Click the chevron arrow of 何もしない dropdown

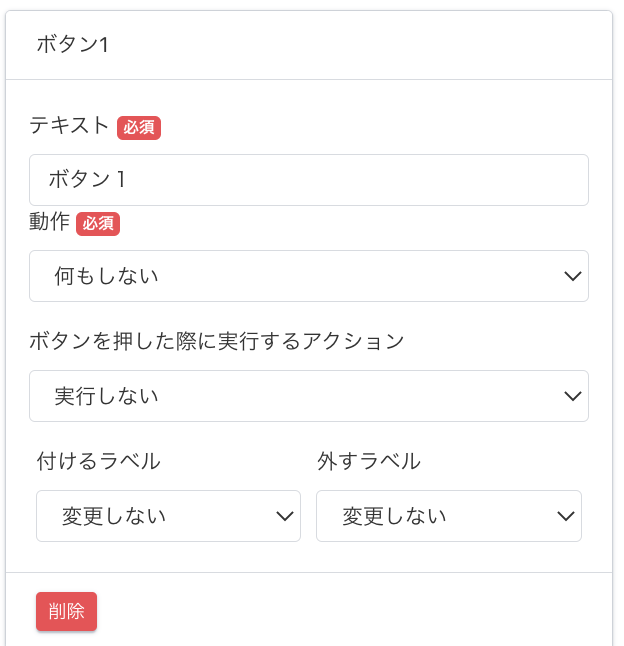point(573,276)
